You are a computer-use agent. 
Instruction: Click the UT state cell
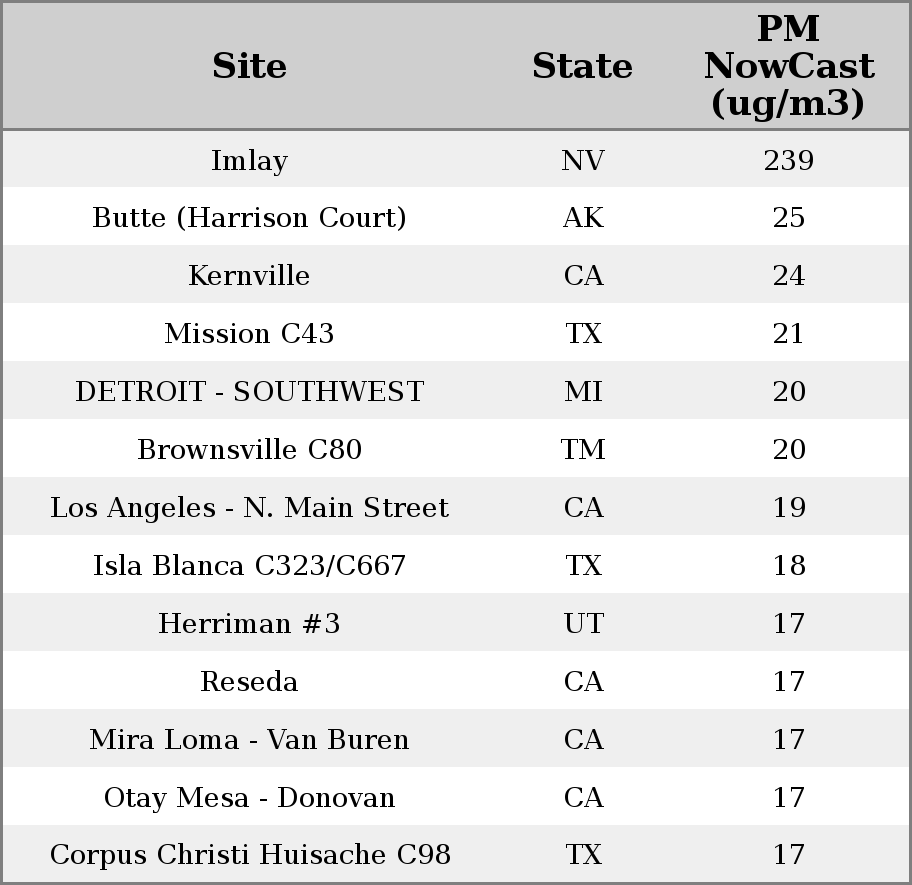[583, 624]
